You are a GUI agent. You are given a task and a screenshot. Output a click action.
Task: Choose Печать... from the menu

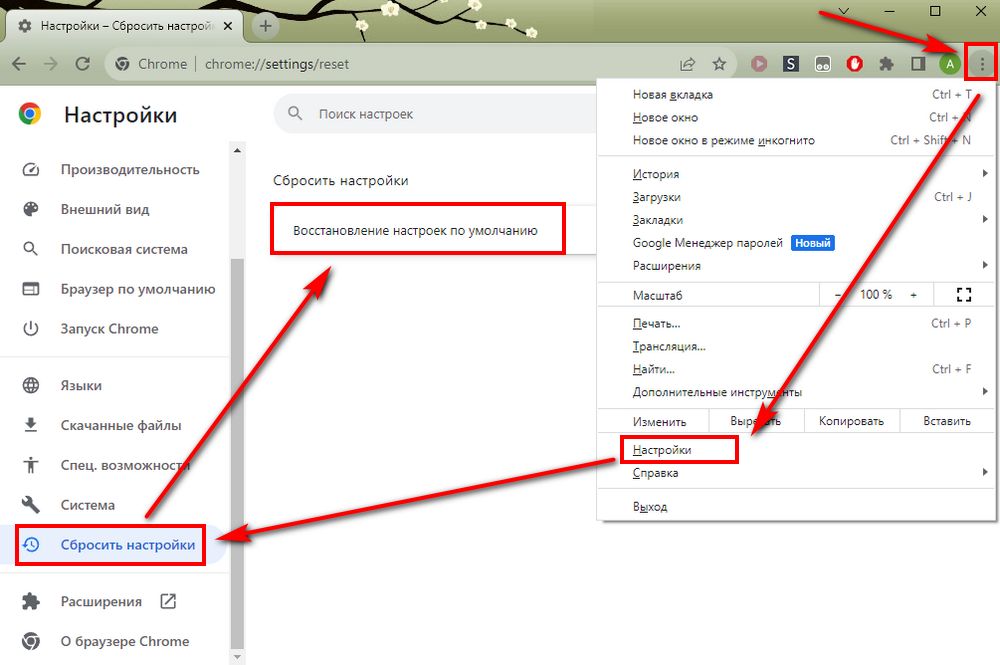point(796,323)
